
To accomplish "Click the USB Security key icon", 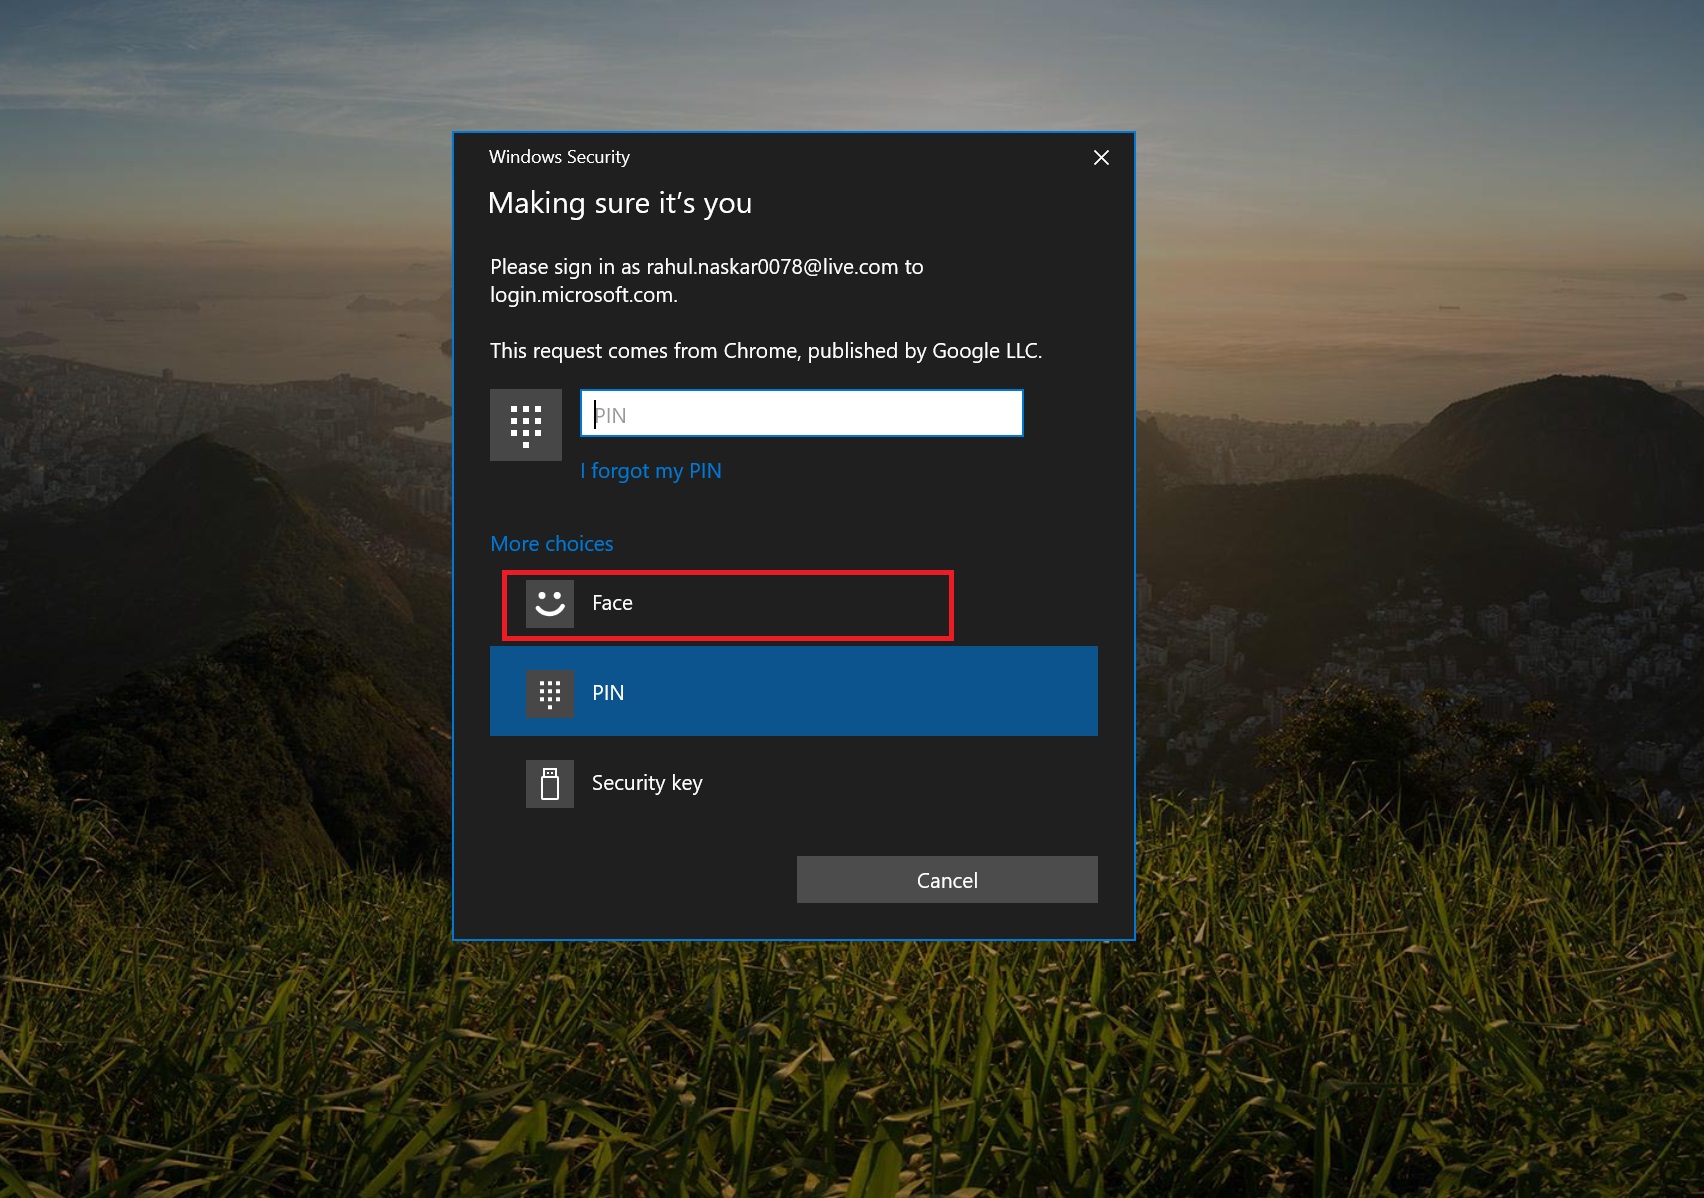I will [550, 784].
